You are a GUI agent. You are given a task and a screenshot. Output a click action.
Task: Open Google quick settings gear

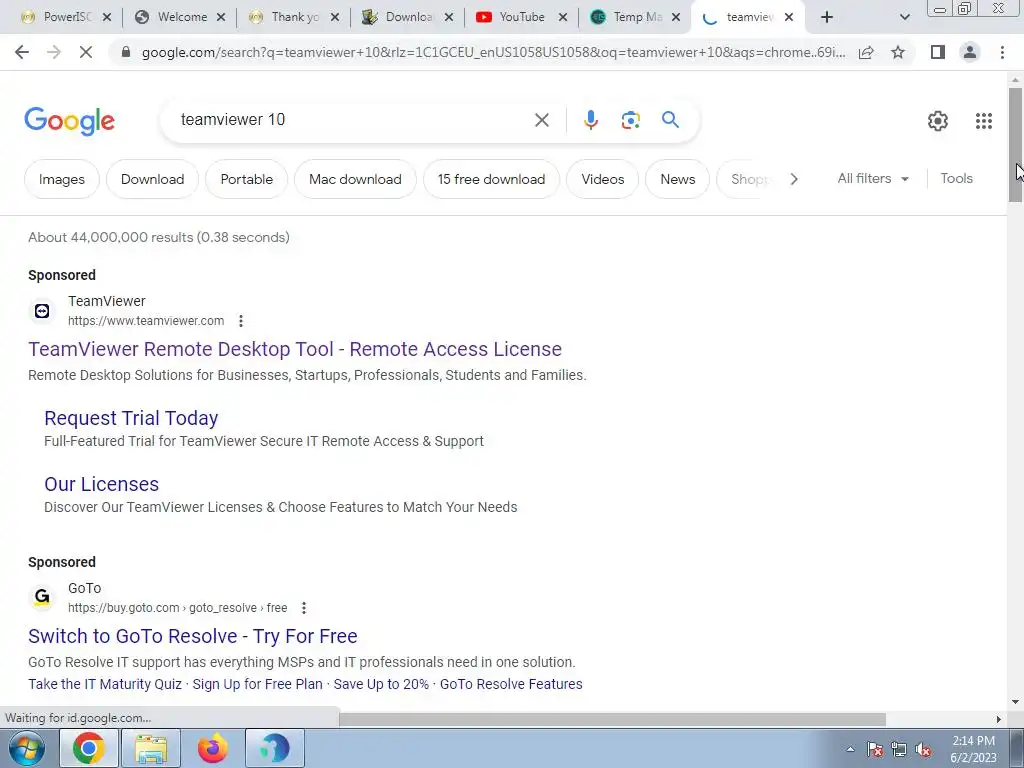coord(938,121)
